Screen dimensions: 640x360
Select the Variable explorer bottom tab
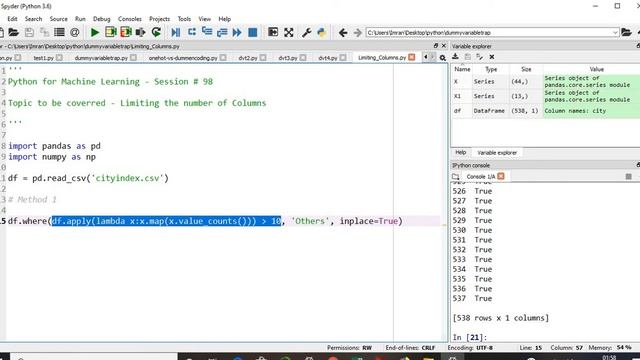click(x=497, y=153)
